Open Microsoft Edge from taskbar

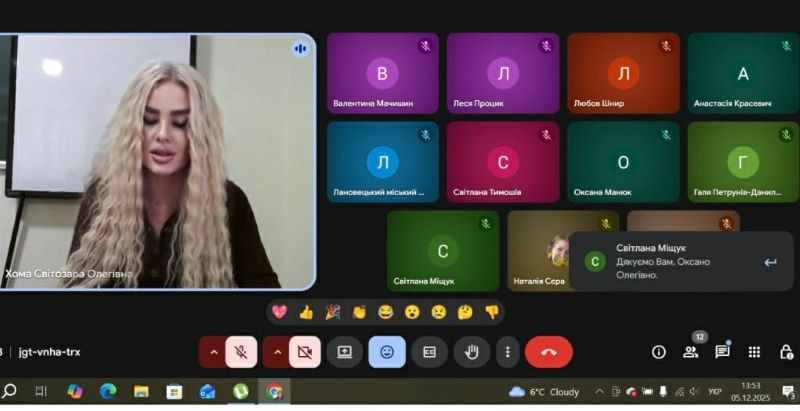coord(108,391)
